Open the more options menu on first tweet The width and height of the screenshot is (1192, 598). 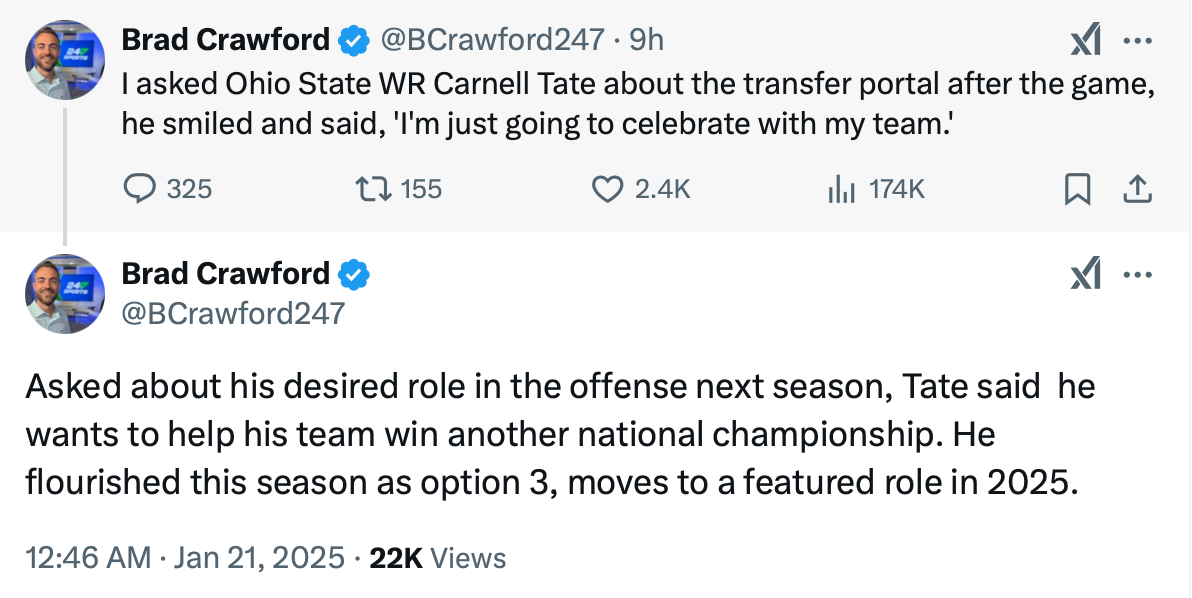coord(1138,40)
